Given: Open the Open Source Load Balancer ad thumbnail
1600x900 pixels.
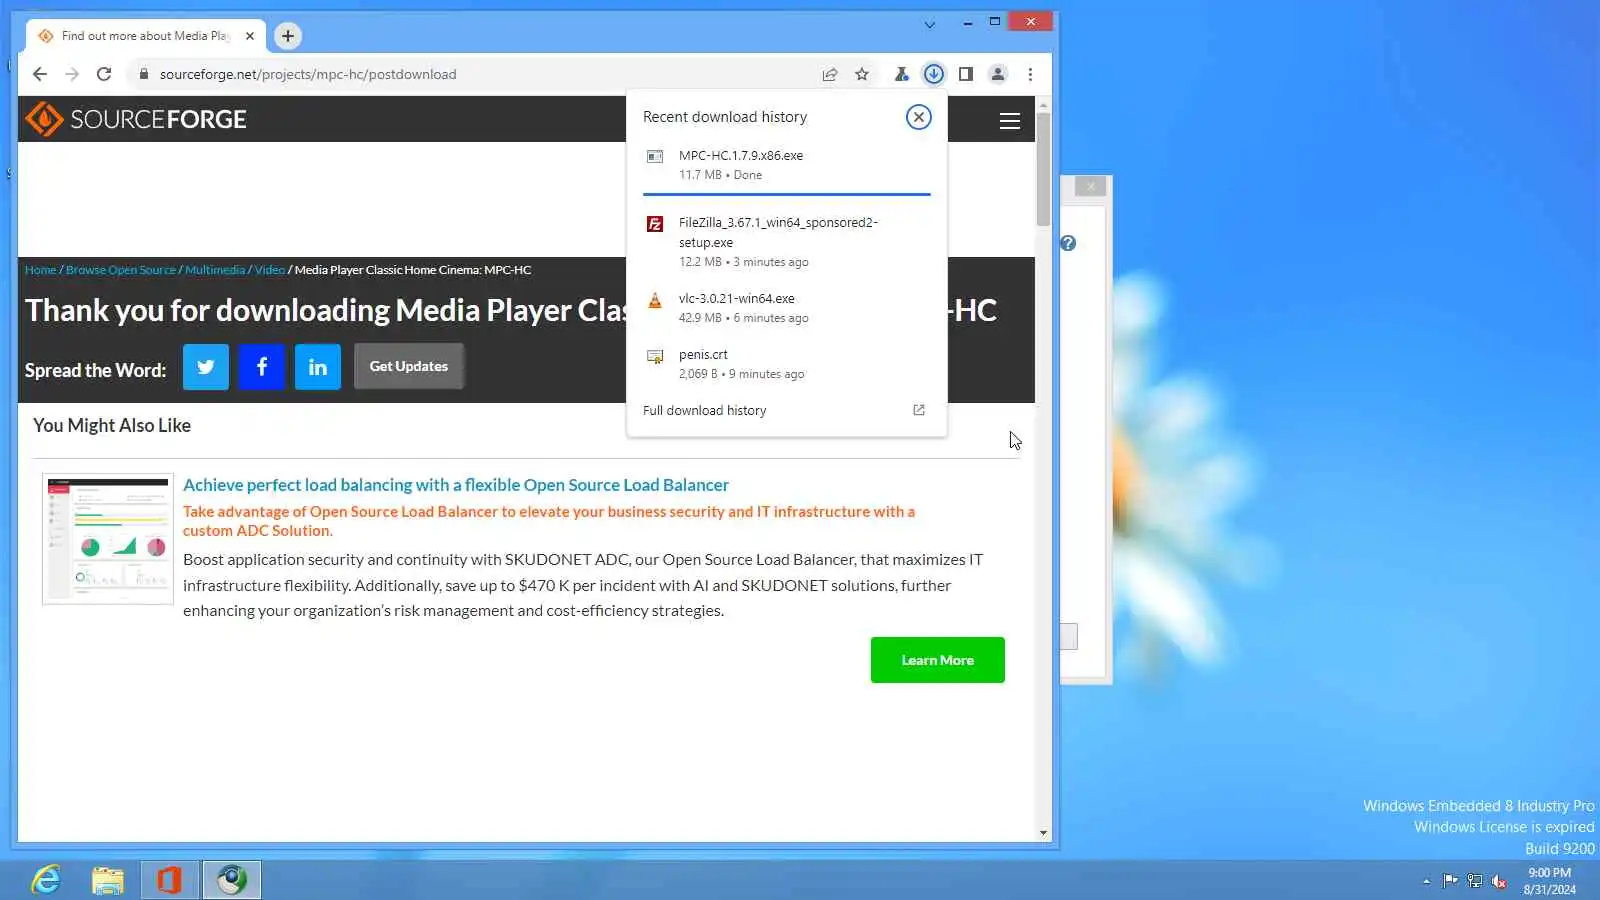Looking at the screenshot, I should point(108,539).
